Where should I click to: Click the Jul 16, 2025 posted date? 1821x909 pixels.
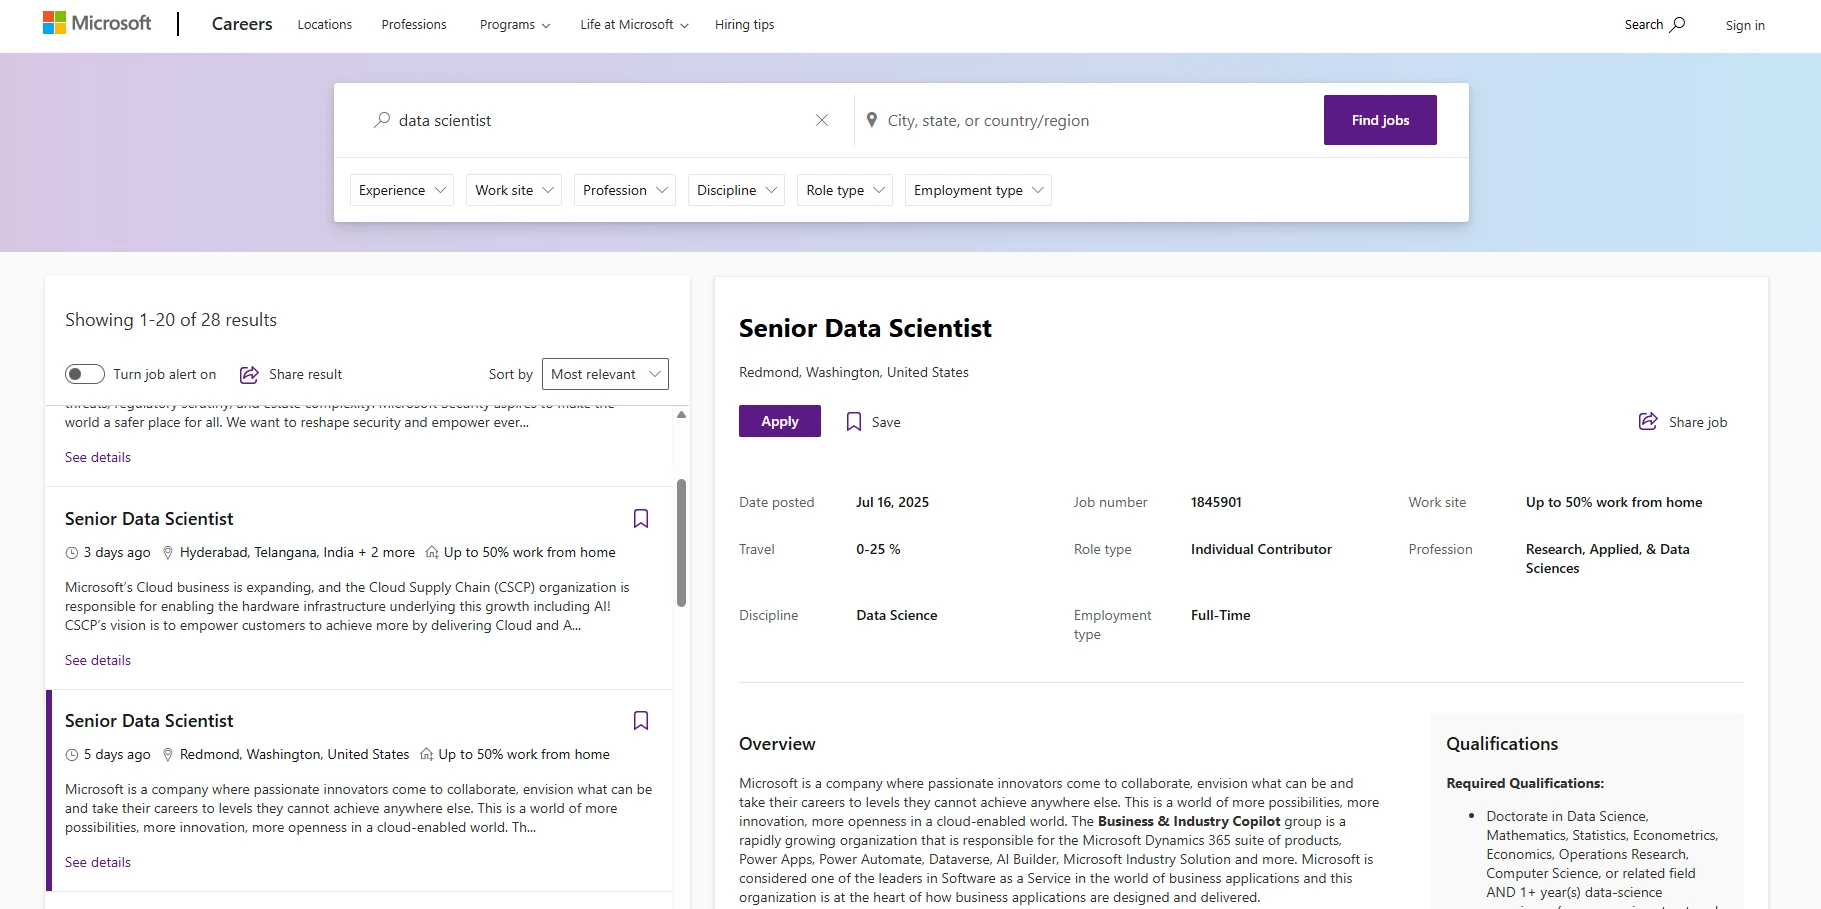892,502
